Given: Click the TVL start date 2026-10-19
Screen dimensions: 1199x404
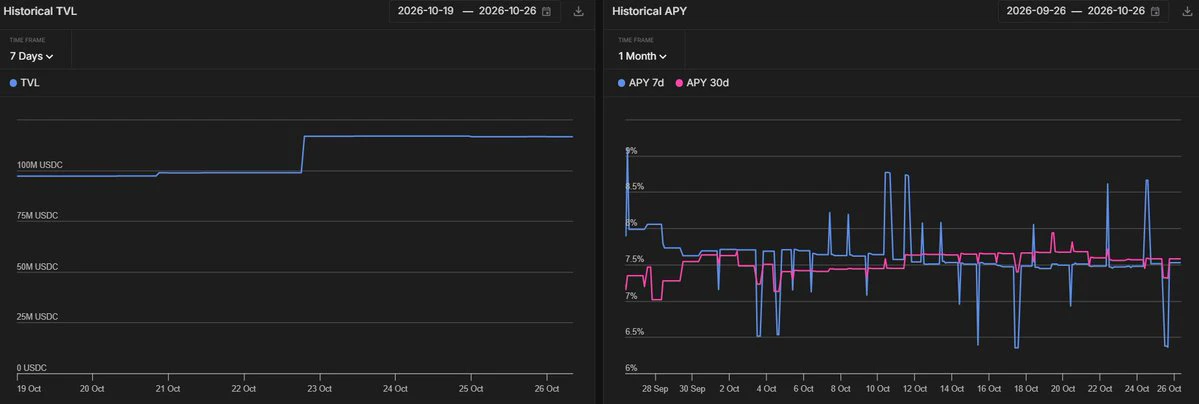Looking at the screenshot, I should [x=427, y=11].
